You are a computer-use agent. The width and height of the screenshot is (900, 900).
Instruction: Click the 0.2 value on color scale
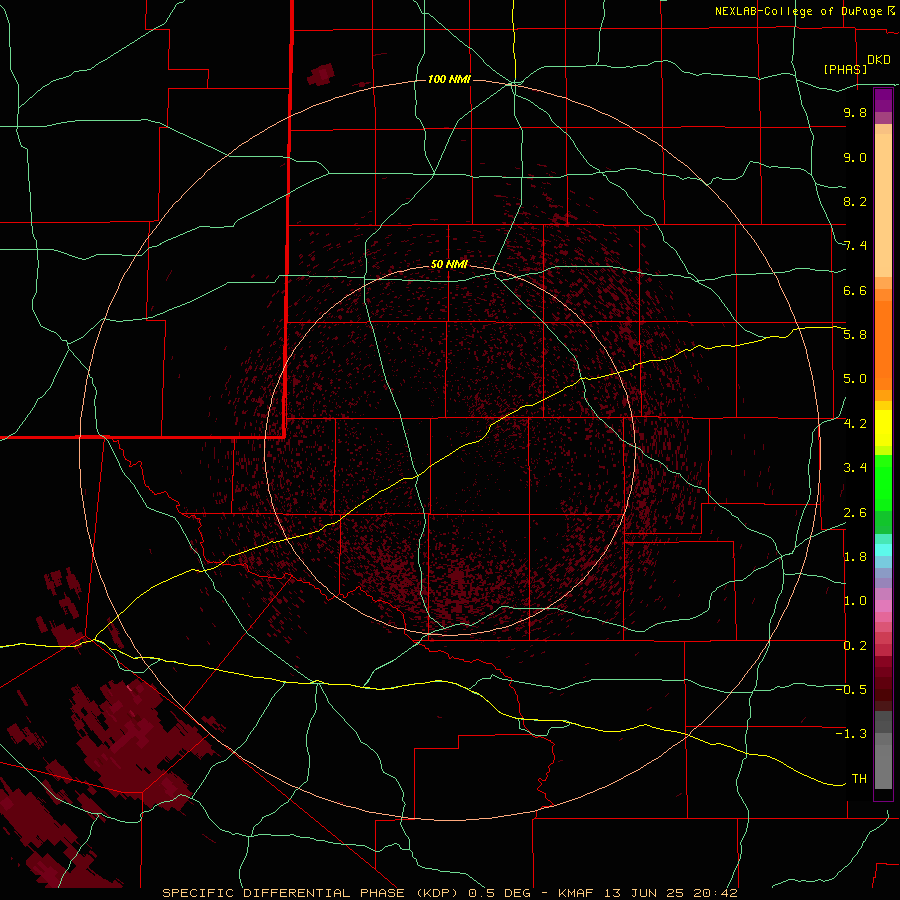click(855, 646)
